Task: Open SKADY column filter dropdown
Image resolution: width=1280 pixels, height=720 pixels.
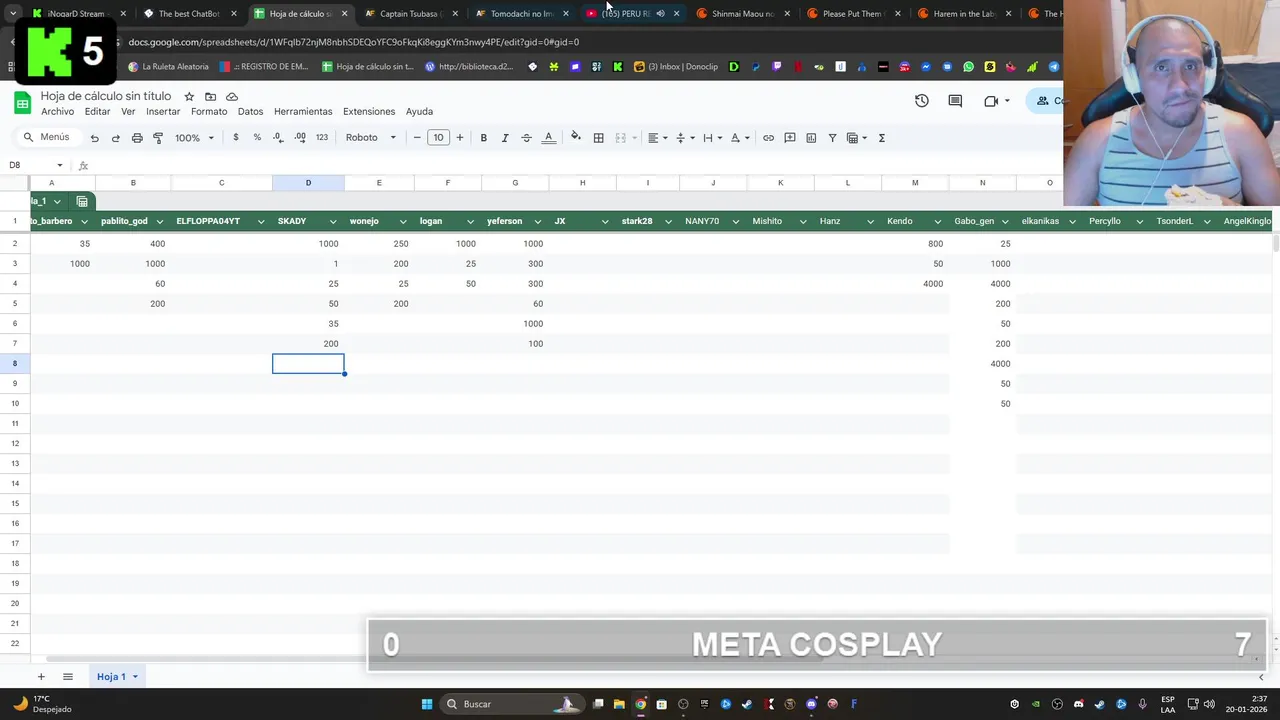Action: pyautogui.click(x=332, y=221)
